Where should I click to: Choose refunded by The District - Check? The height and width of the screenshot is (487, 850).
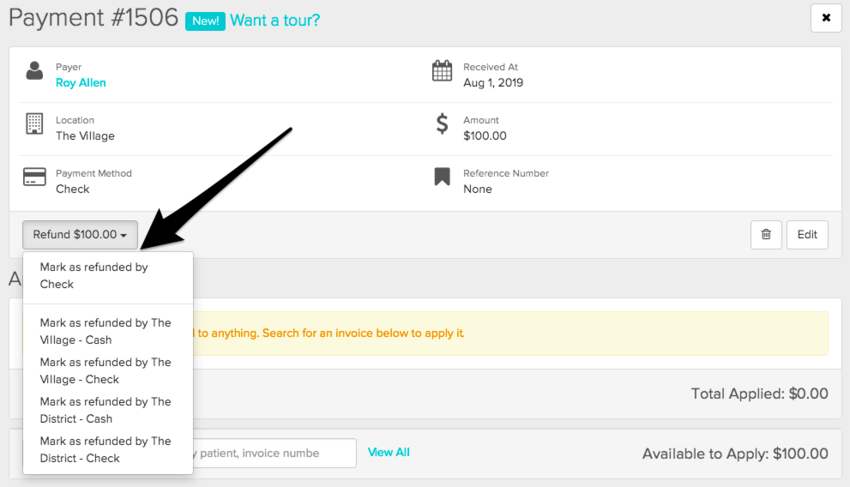tap(107, 449)
